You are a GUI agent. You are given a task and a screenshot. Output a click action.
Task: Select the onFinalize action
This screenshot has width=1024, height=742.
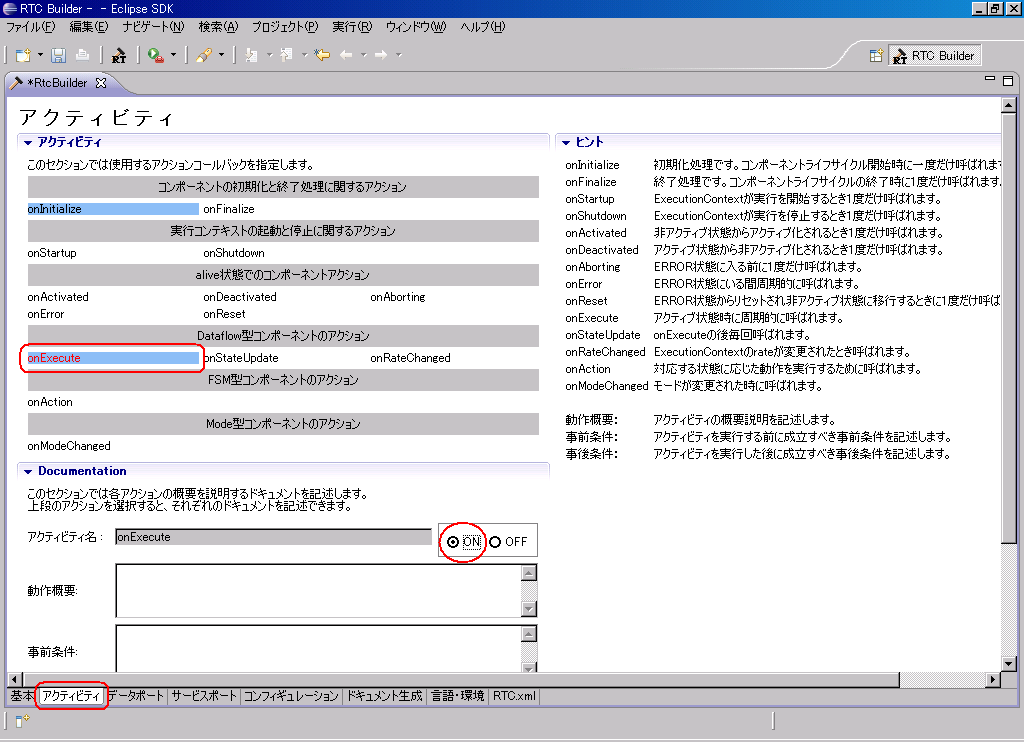(x=229, y=209)
